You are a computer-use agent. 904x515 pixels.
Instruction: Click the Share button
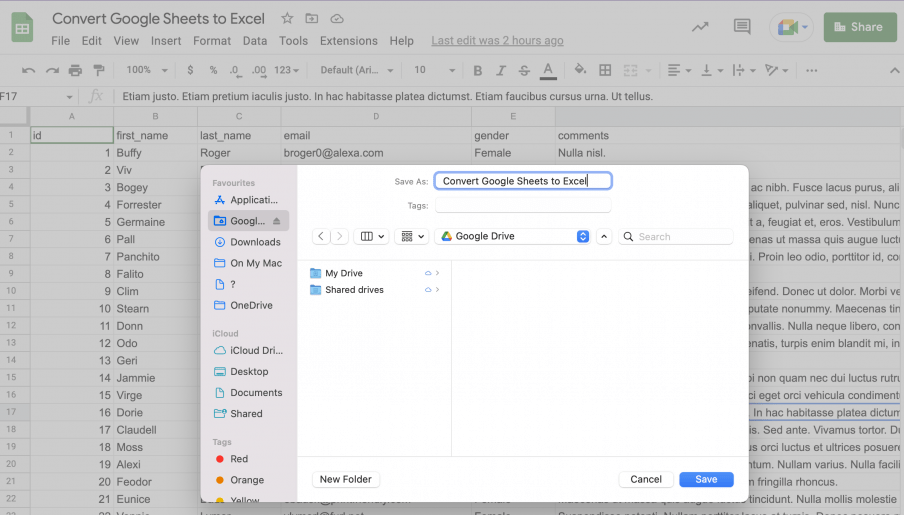tap(860, 27)
